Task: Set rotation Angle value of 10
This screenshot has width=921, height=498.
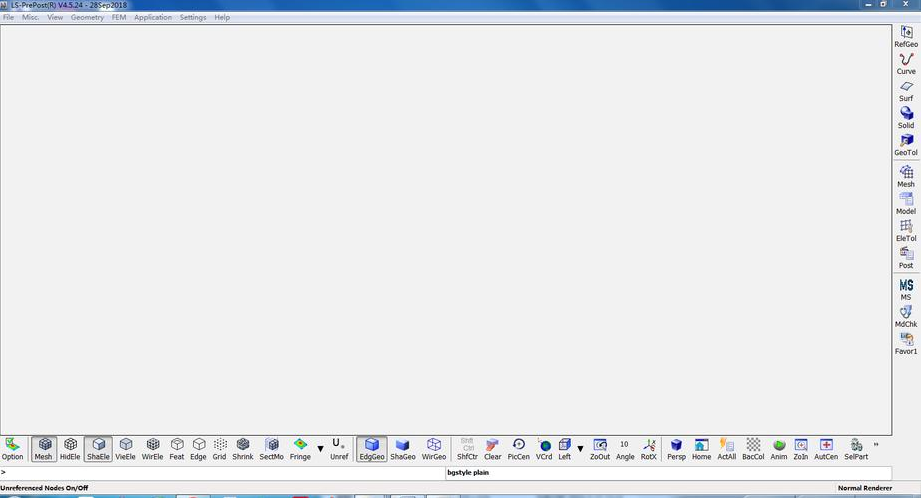Action: [625, 449]
